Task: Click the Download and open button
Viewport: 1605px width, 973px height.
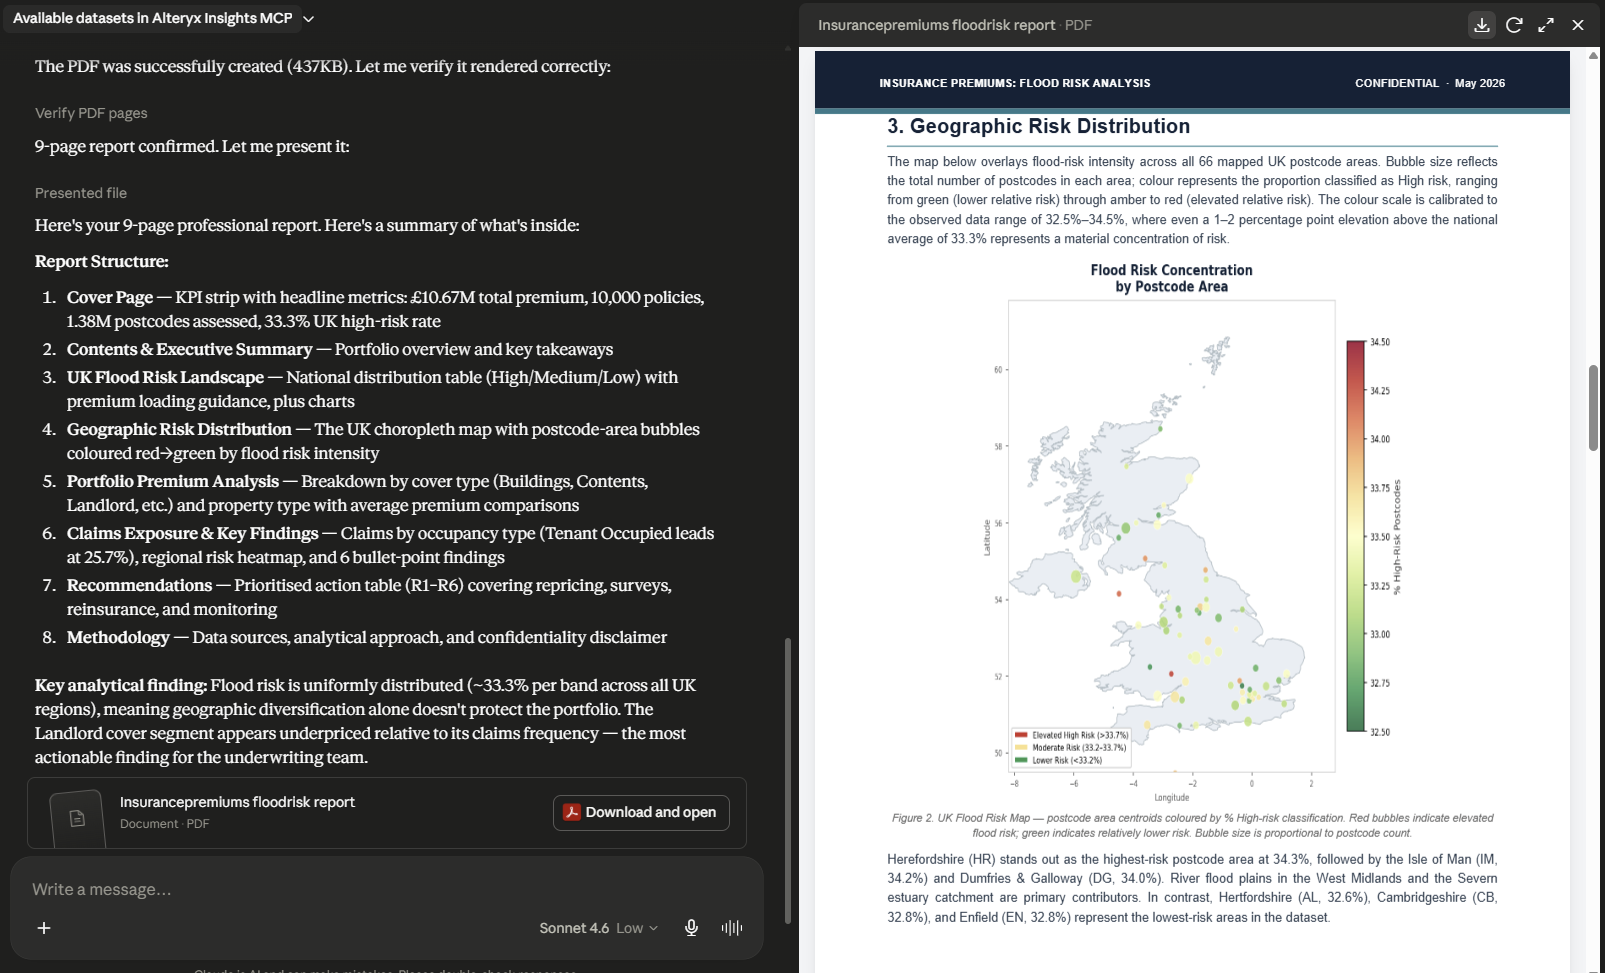Action: pyautogui.click(x=641, y=812)
